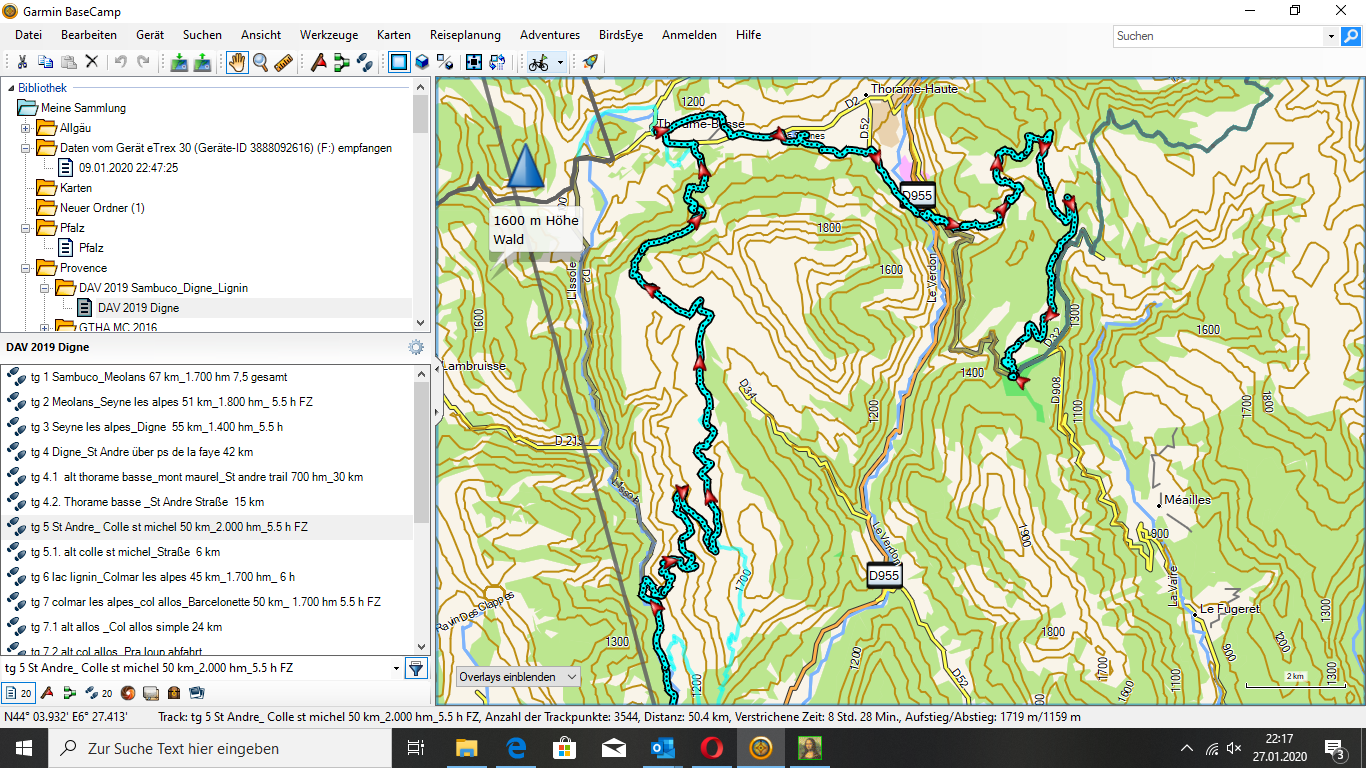Toggle the all-items filter showing 20
Image resolution: width=1366 pixels, height=768 pixels.
coord(18,692)
